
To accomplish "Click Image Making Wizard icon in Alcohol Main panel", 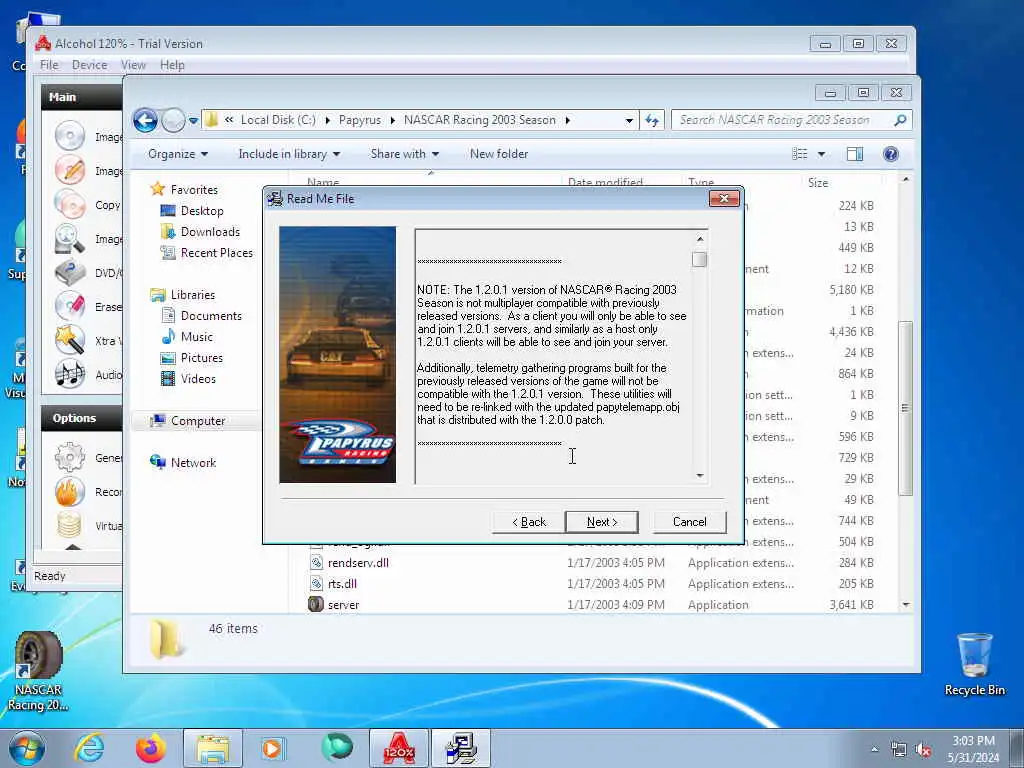I will [x=70, y=136].
